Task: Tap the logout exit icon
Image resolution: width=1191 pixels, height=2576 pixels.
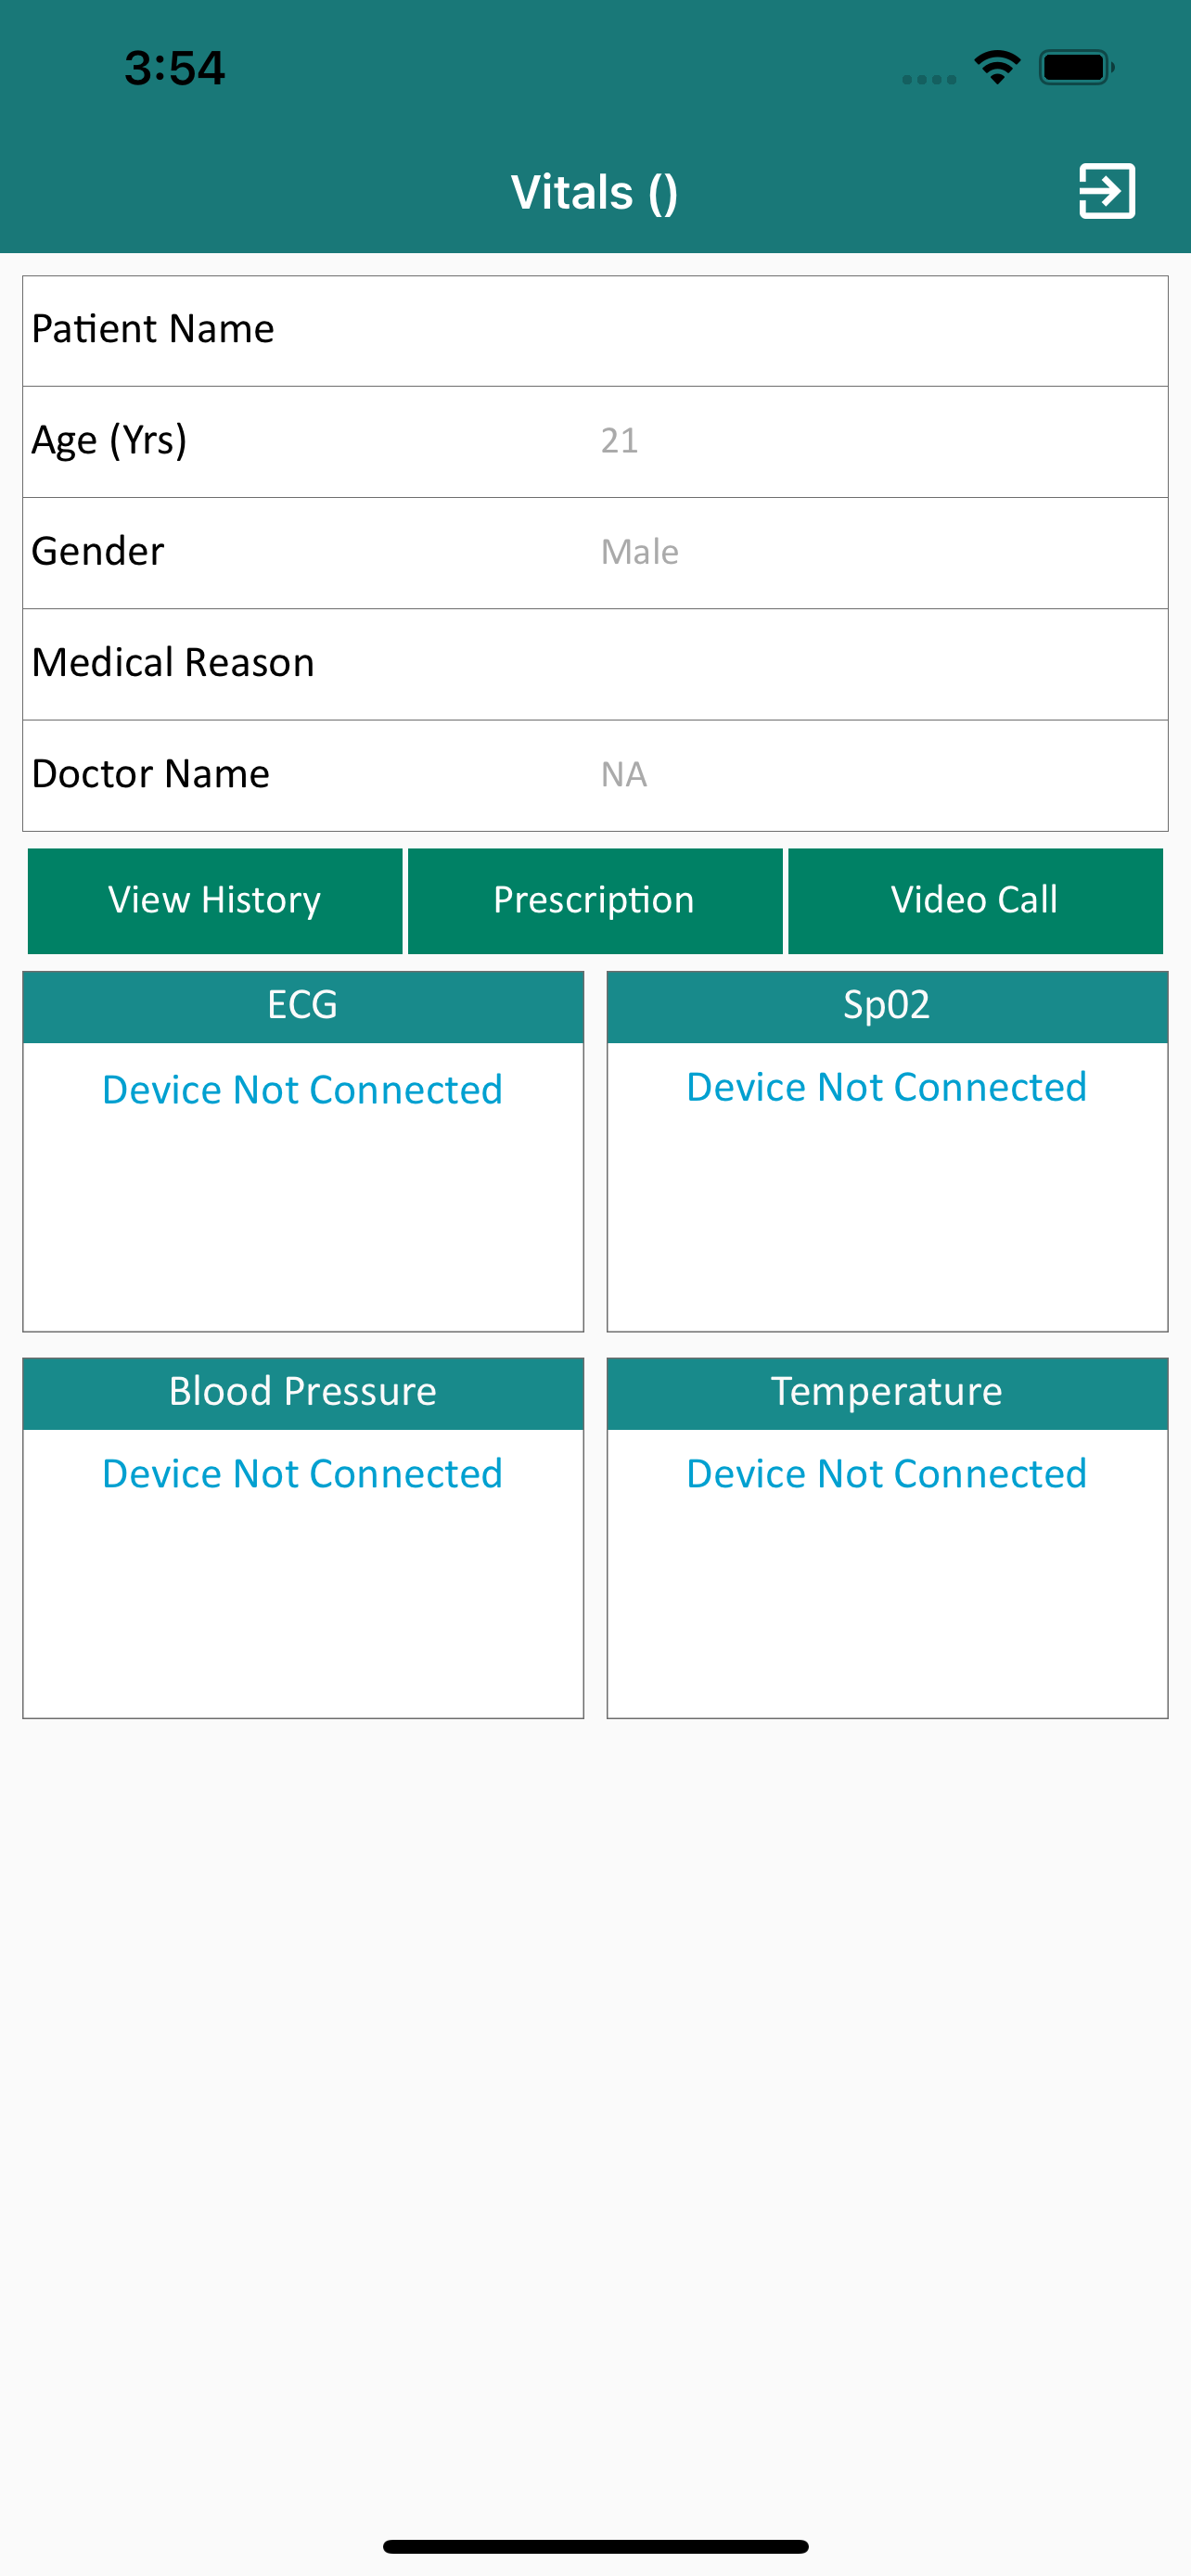Action: (x=1106, y=190)
